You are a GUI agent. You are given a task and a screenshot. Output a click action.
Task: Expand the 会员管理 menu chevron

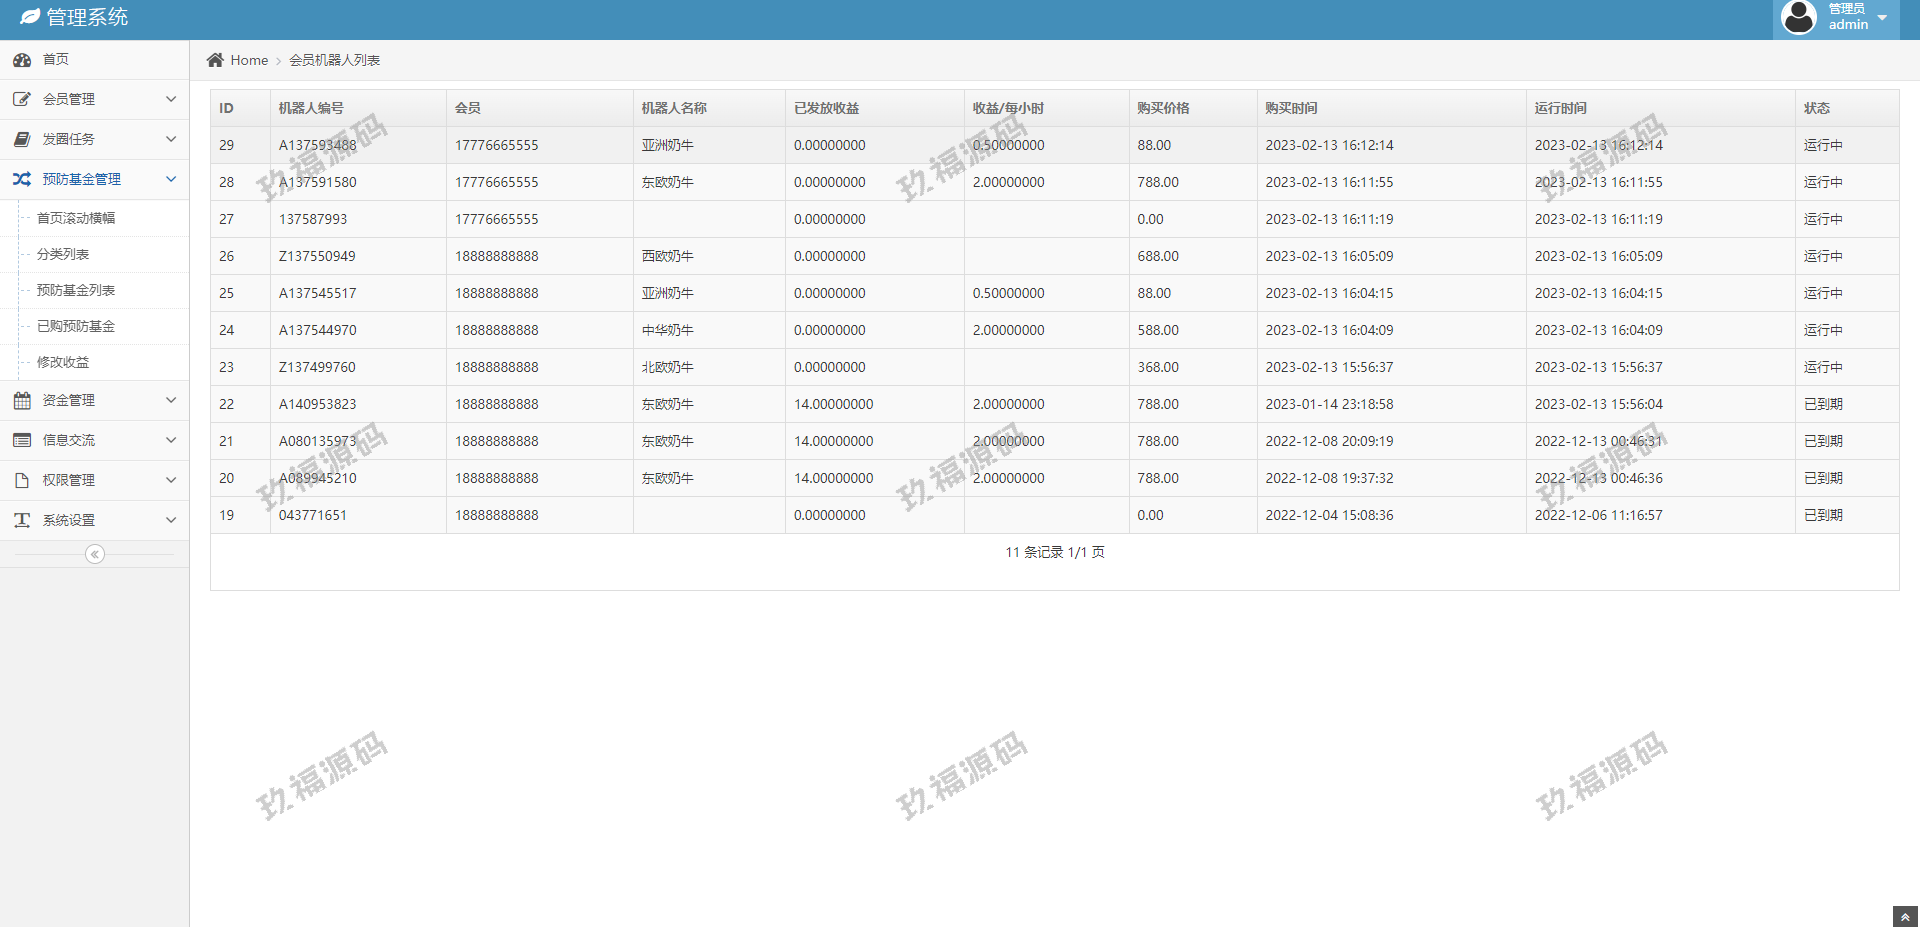(x=171, y=99)
